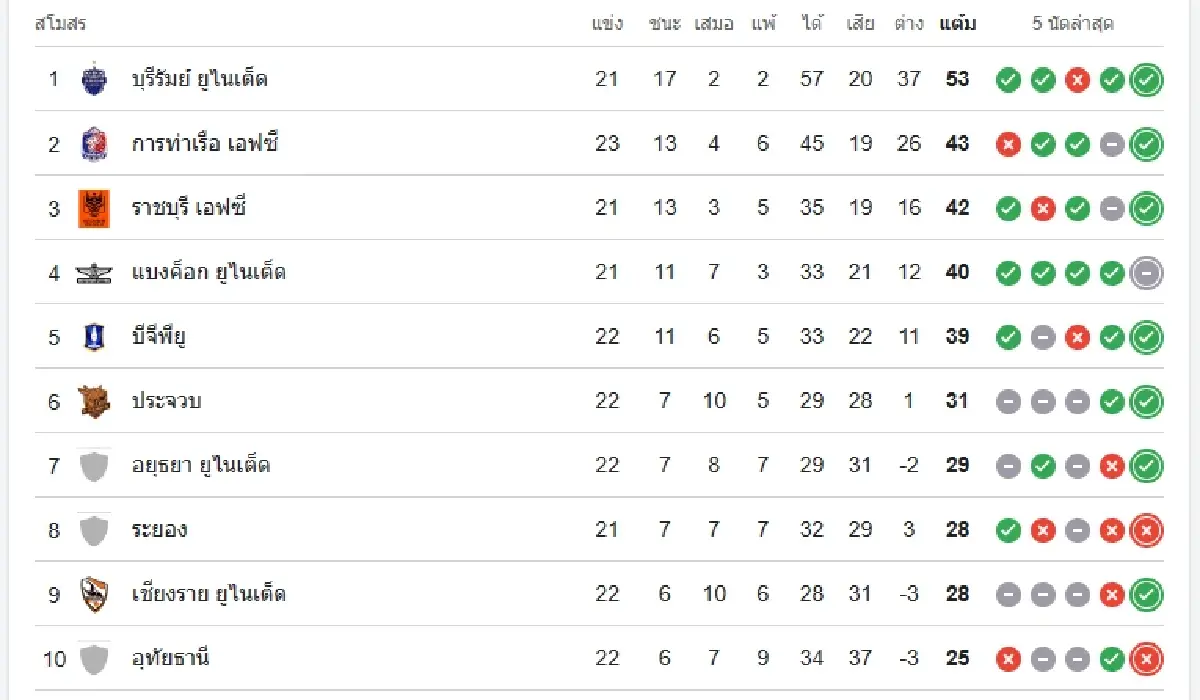Click the แต้ม (points) column header

pyautogui.click(x=957, y=23)
